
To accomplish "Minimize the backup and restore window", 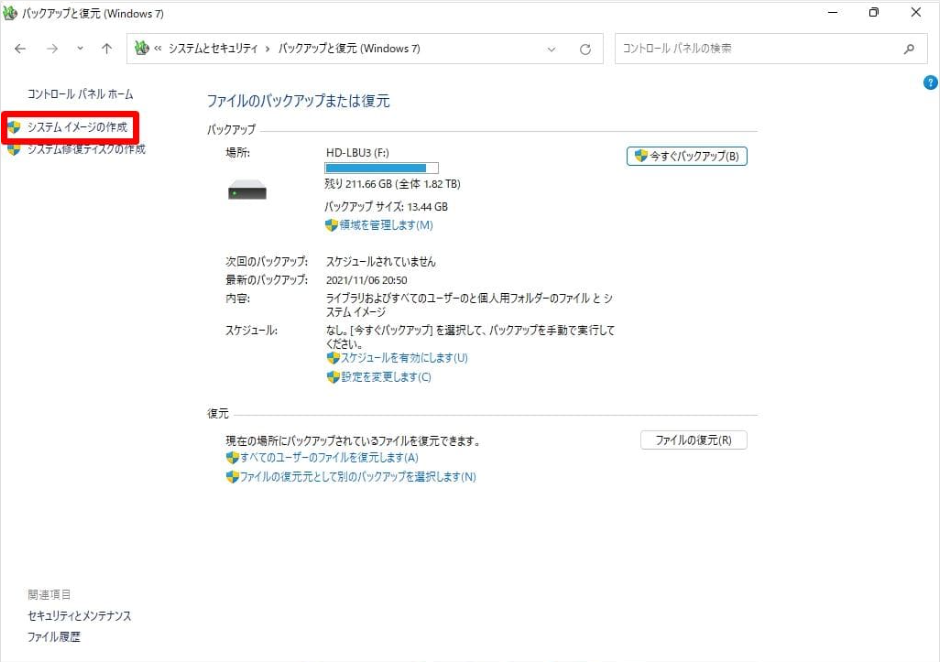I will tap(833, 12).
